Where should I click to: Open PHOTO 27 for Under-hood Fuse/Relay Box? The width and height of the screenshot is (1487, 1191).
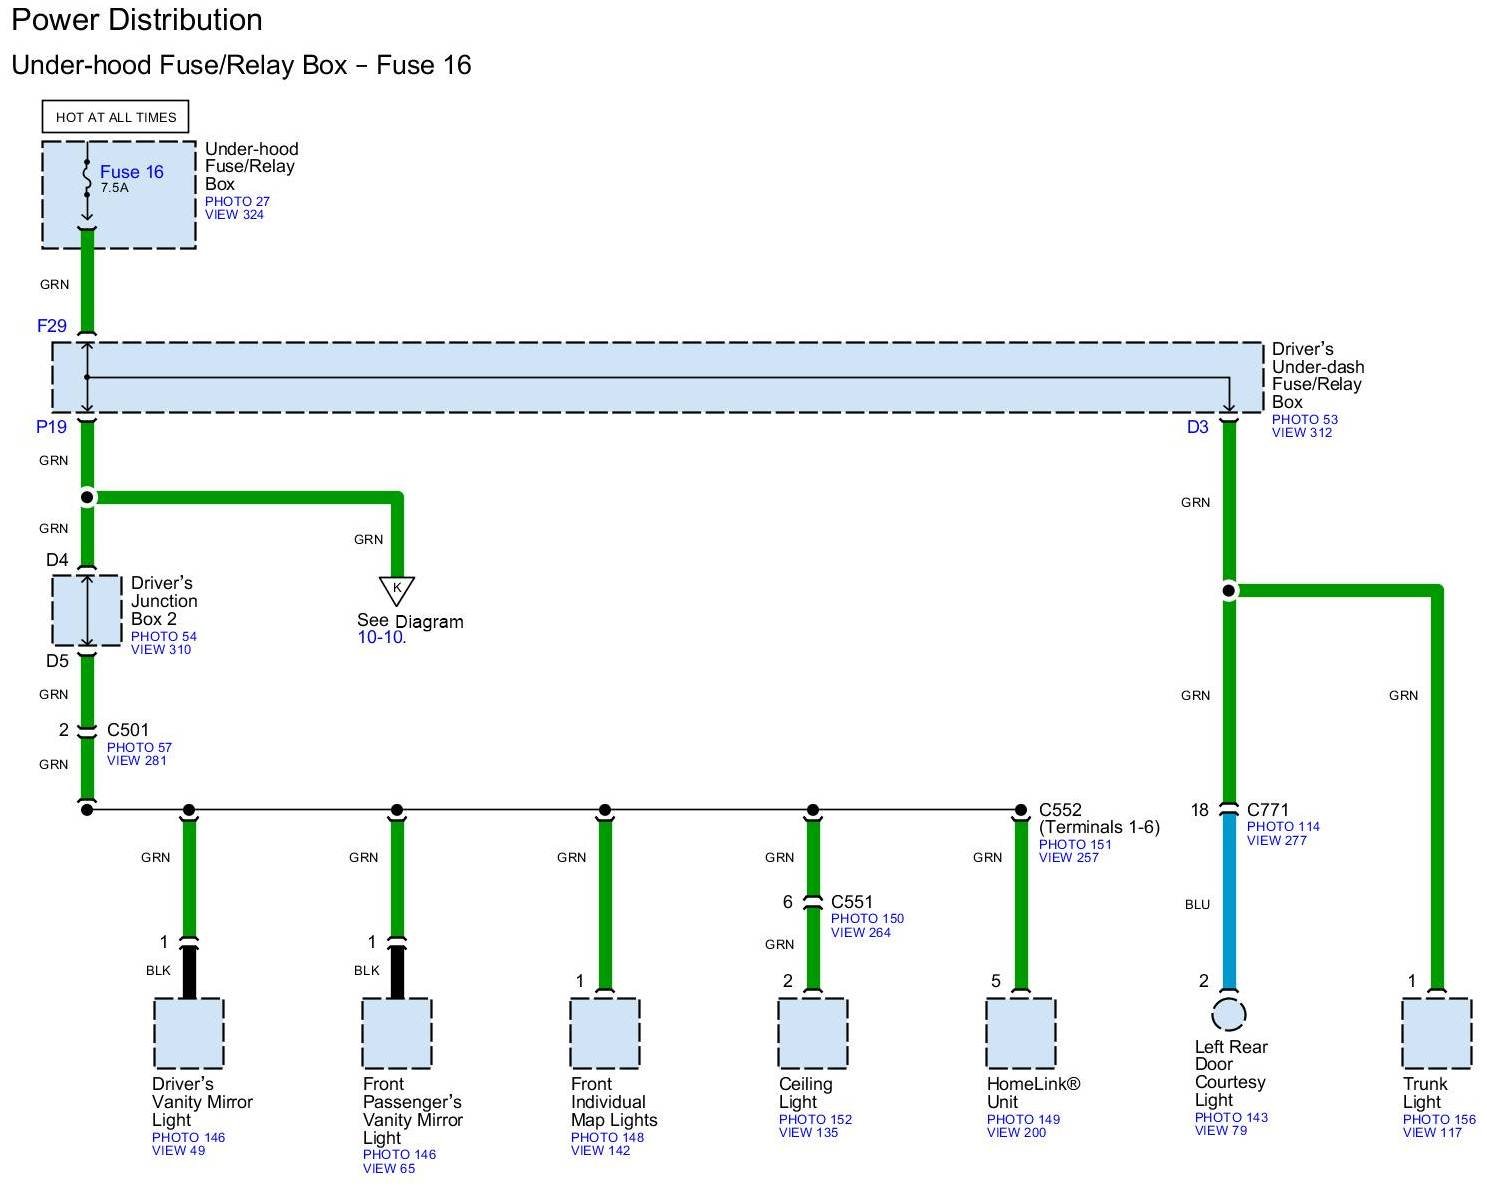point(237,201)
